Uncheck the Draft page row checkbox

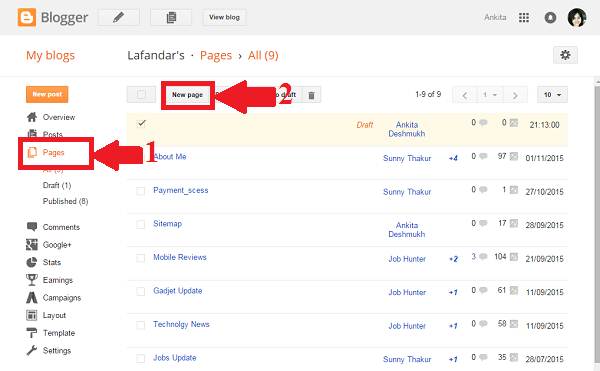[141, 123]
